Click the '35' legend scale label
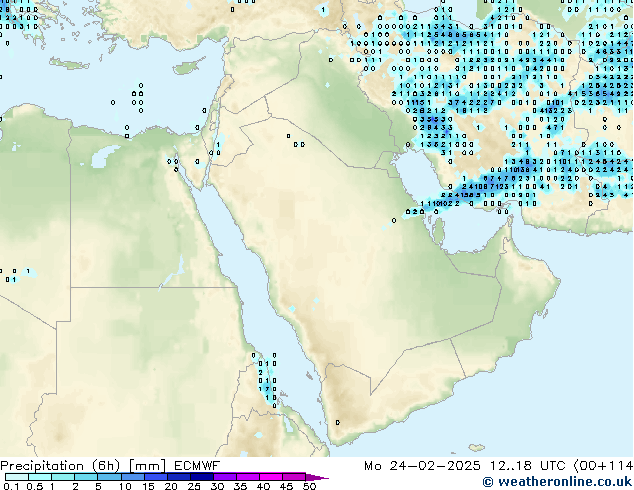 (x=240, y=486)
